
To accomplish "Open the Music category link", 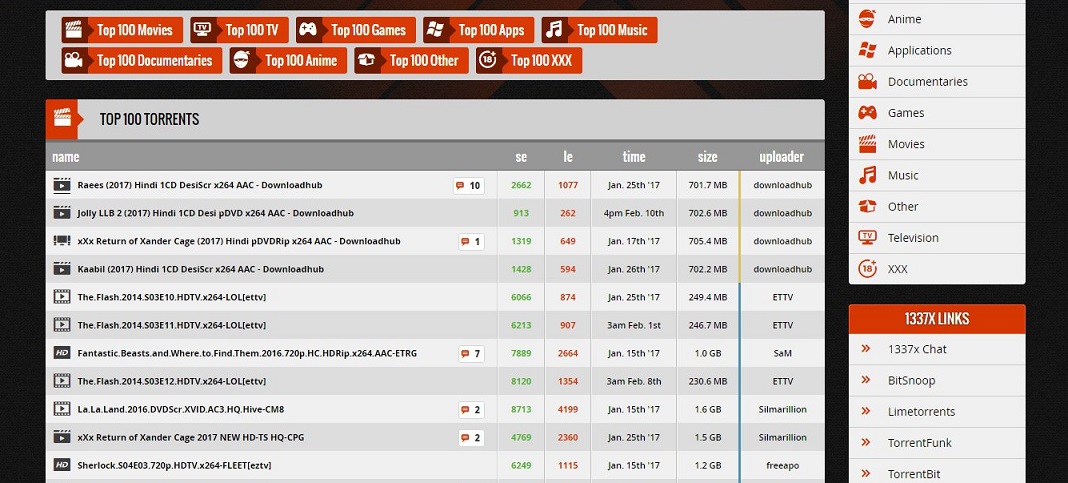I will pos(902,175).
